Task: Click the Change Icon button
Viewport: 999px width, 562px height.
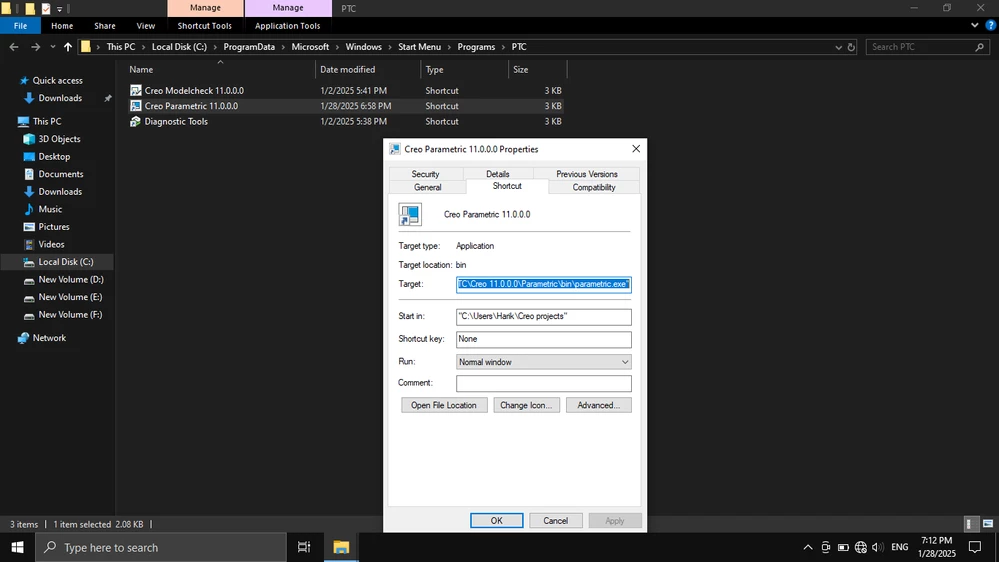Action: (526, 405)
